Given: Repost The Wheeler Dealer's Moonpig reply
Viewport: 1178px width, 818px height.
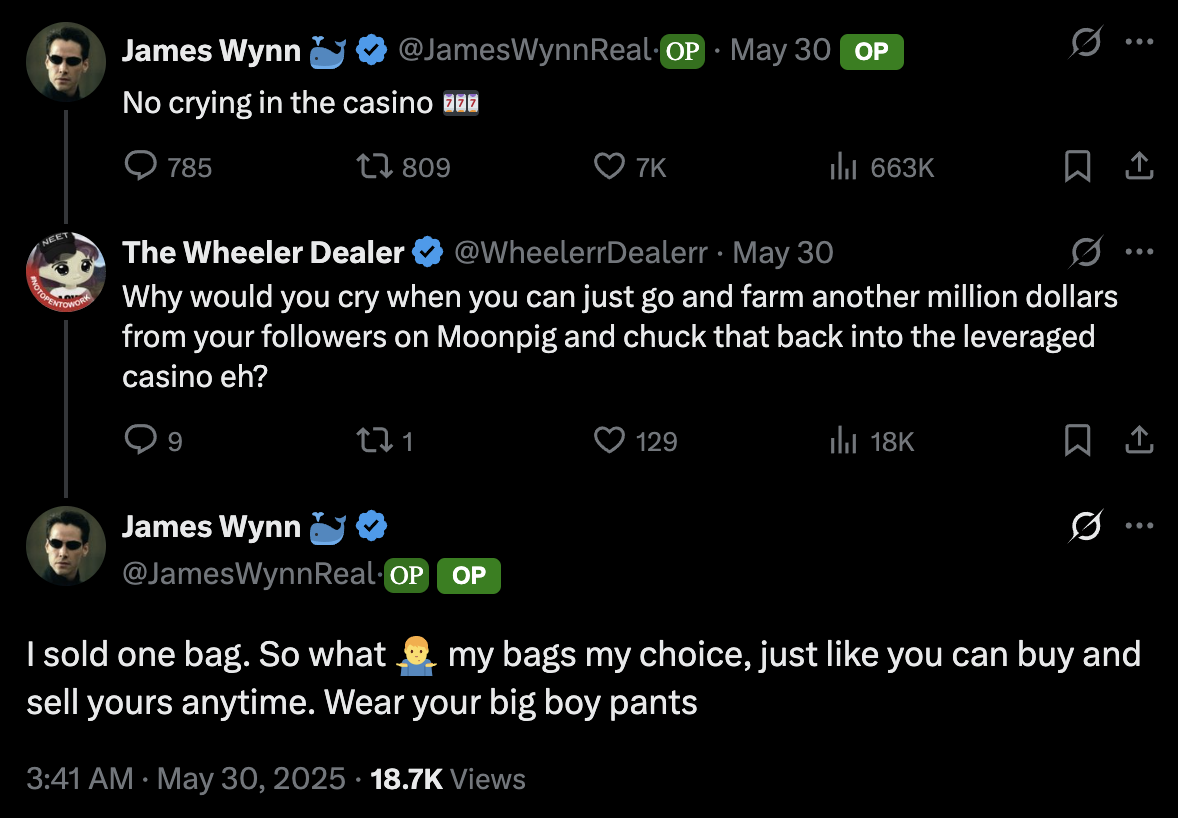Looking at the screenshot, I should (x=374, y=441).
